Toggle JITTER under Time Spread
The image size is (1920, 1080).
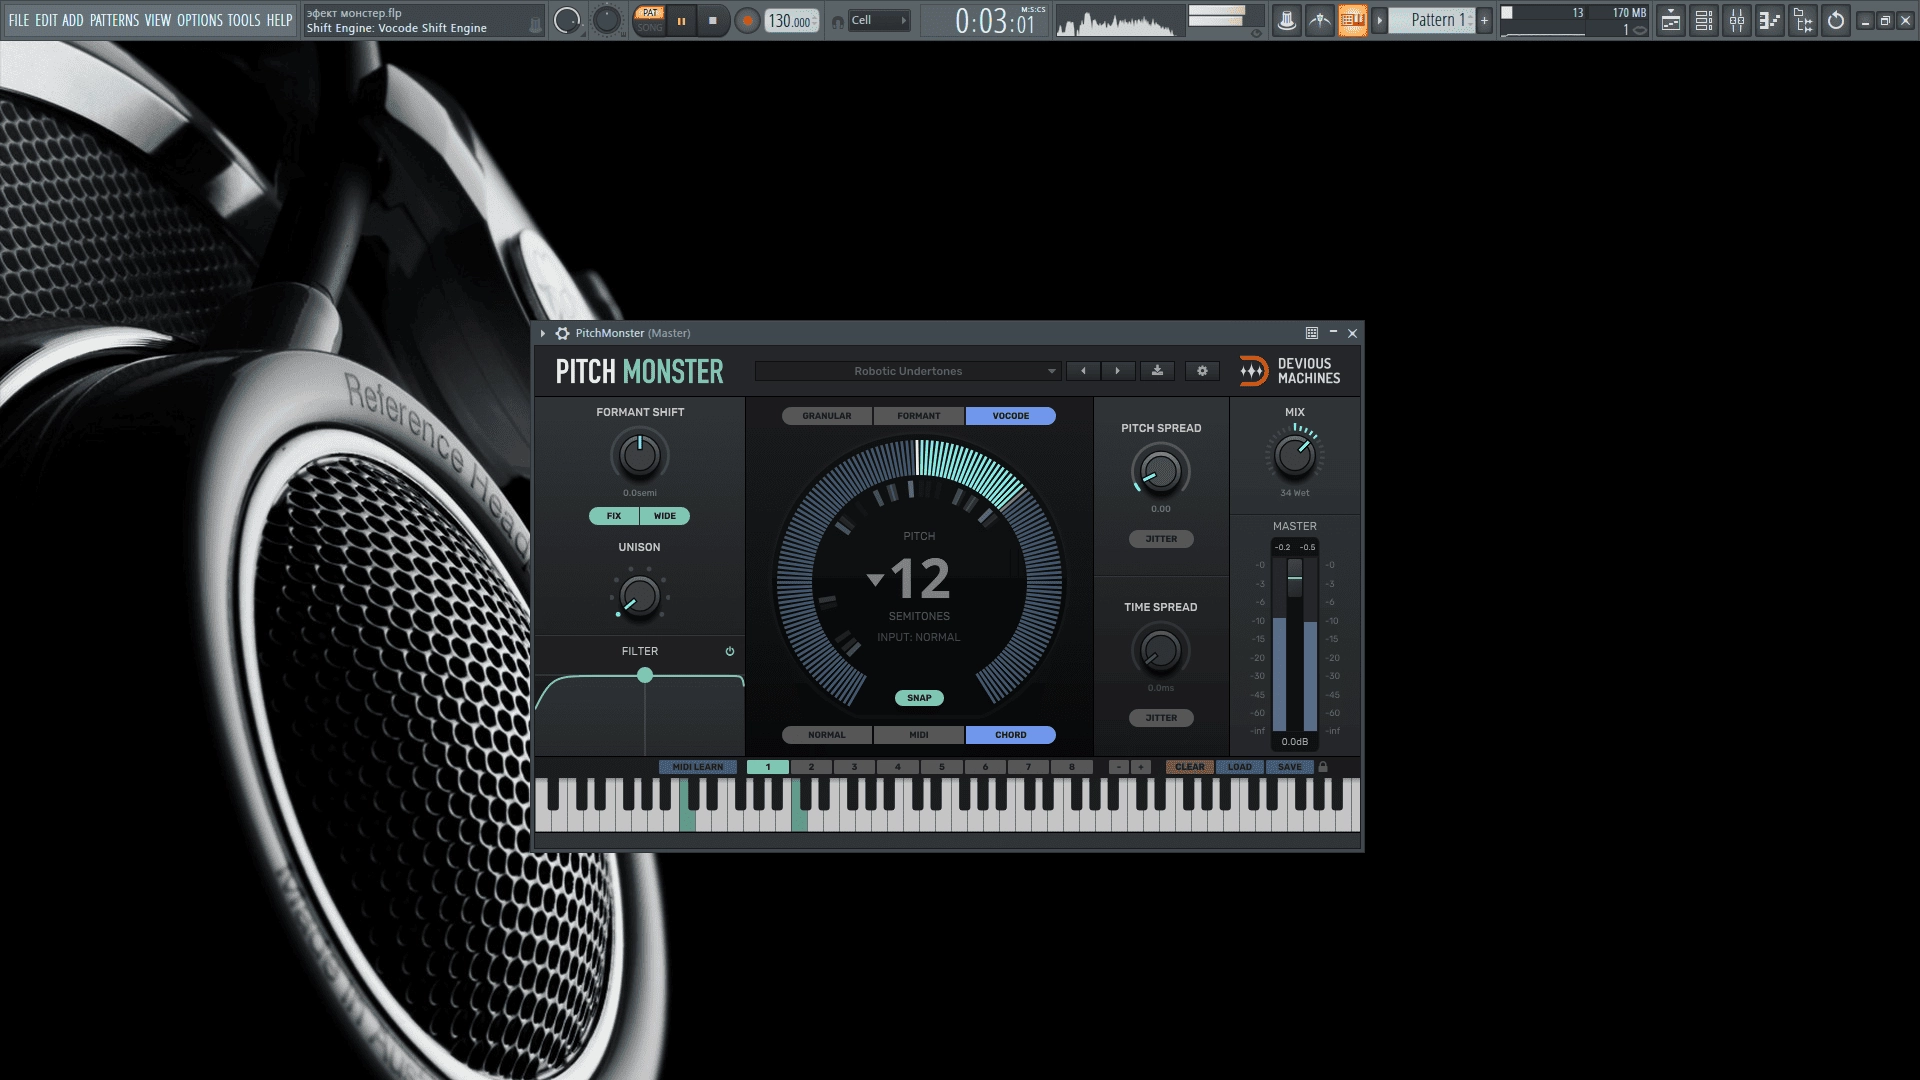1161,718
